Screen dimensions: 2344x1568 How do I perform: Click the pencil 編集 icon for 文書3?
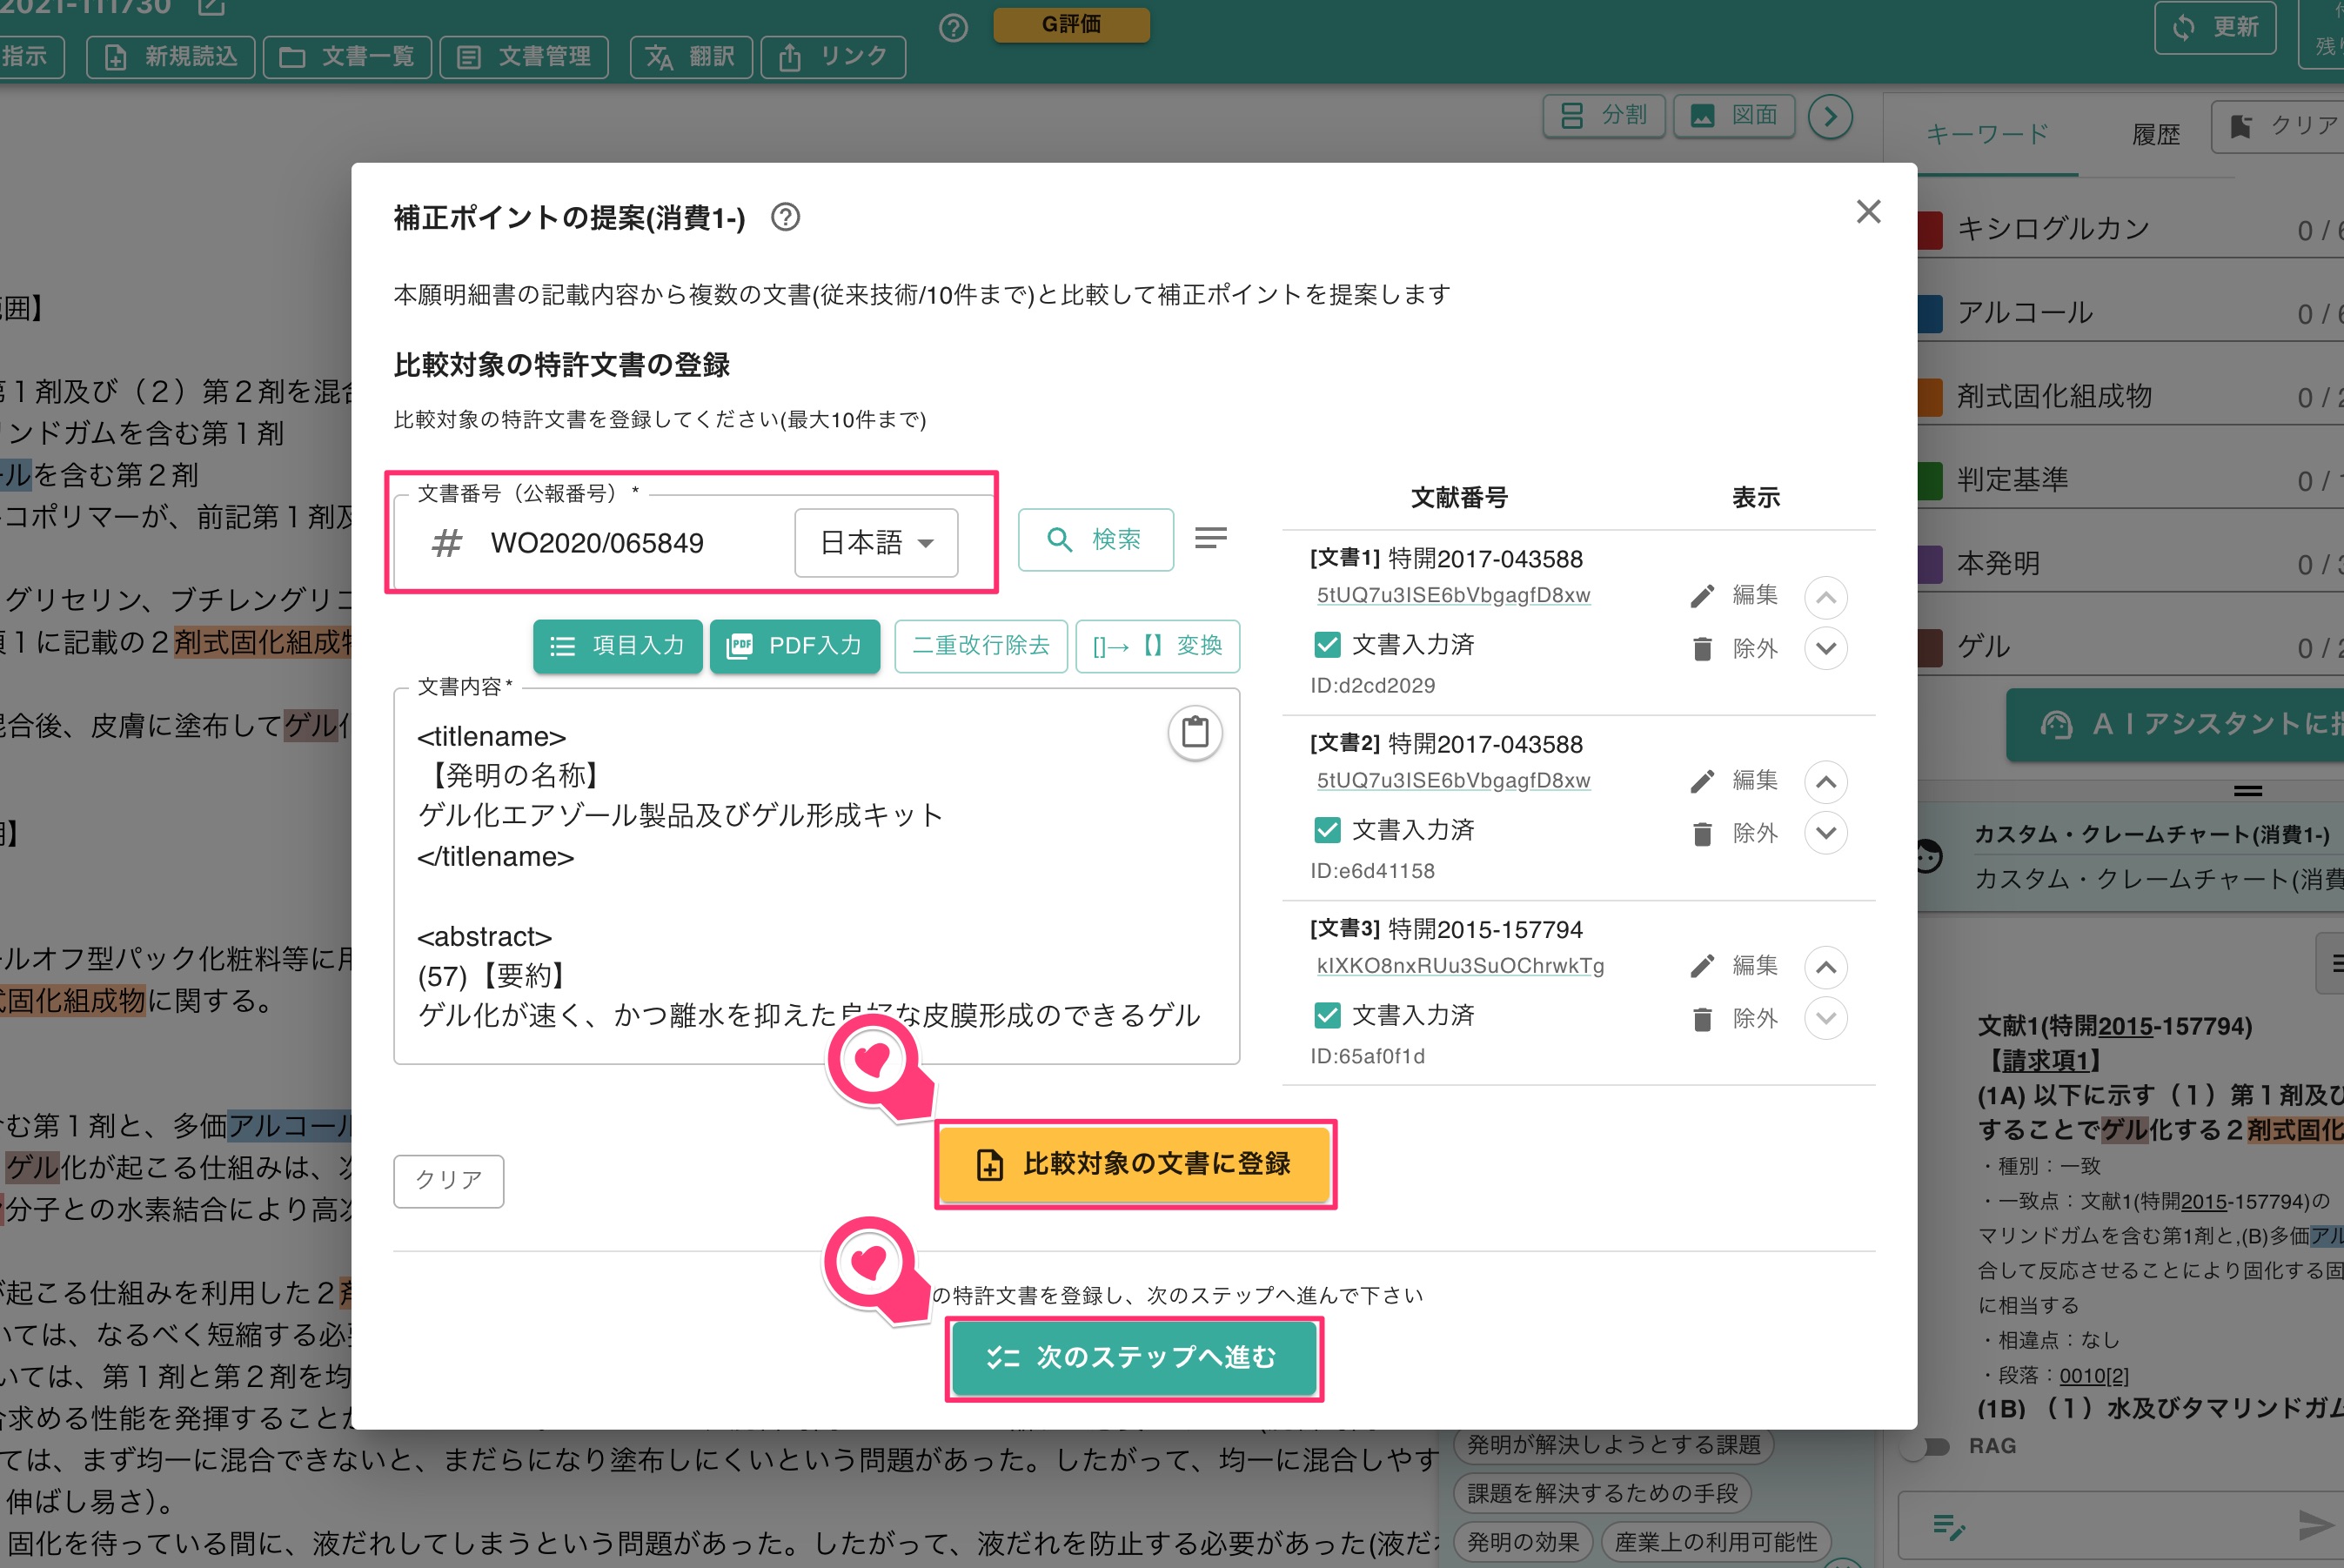(1702, 966)
